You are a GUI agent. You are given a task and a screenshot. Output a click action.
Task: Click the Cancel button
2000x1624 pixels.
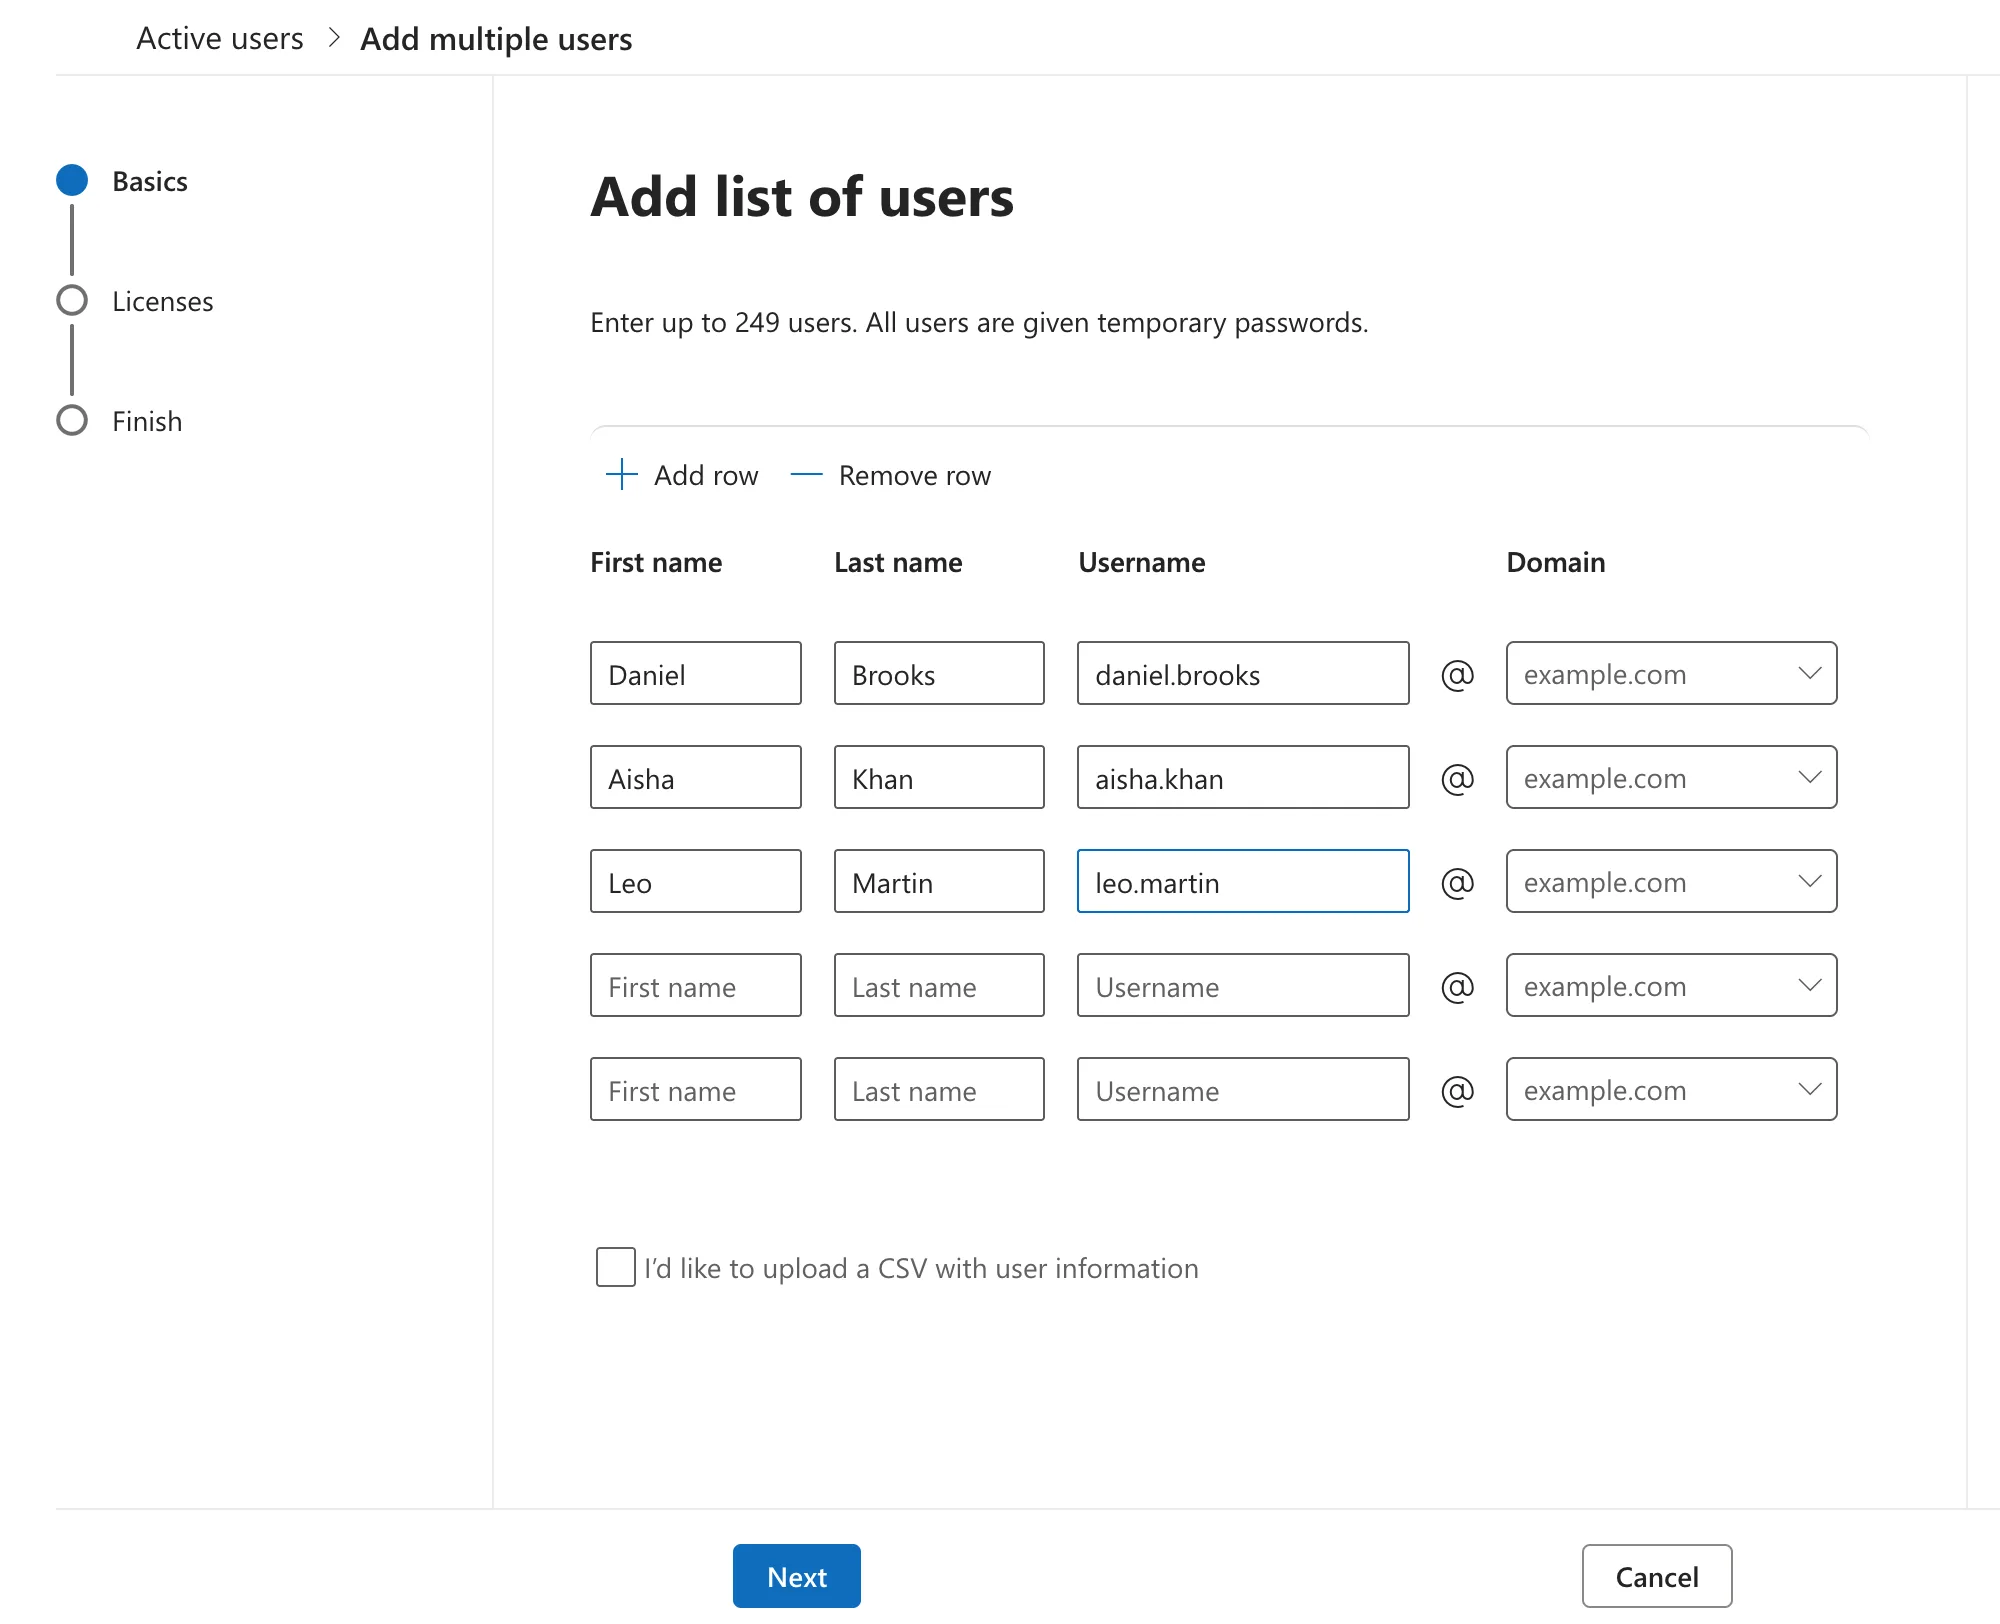point(1657,1577)
